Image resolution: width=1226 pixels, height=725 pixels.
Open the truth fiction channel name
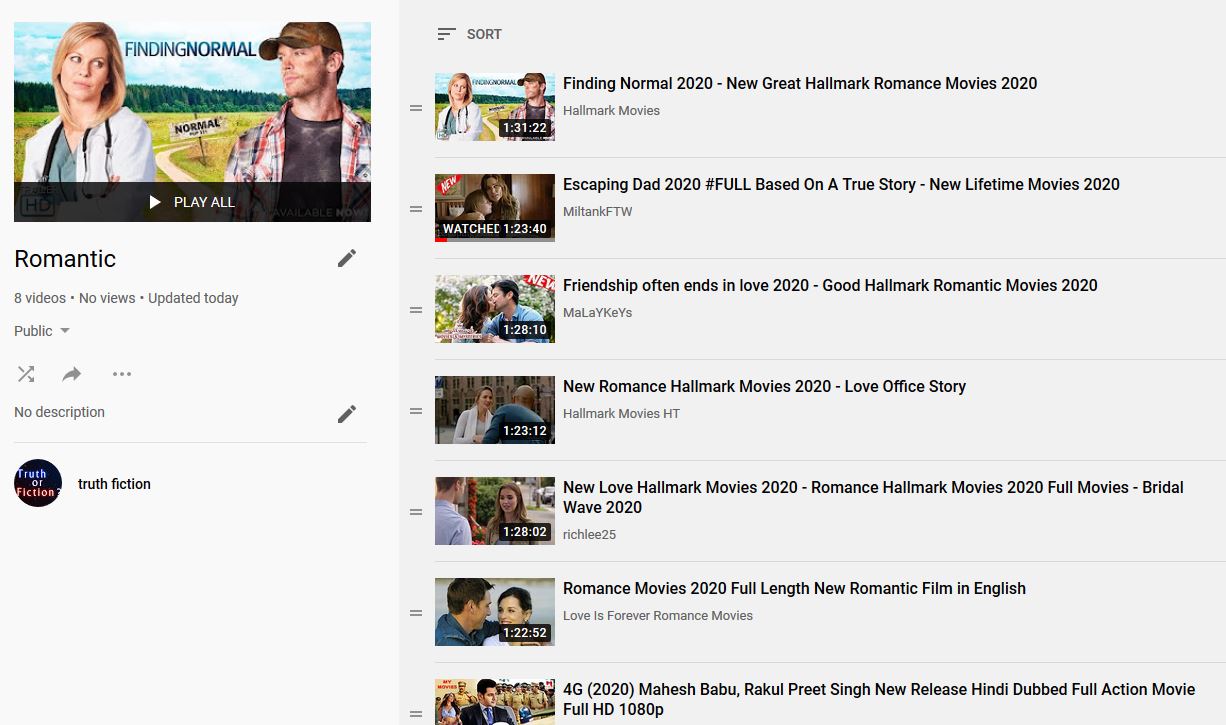[x=114, y=484]
